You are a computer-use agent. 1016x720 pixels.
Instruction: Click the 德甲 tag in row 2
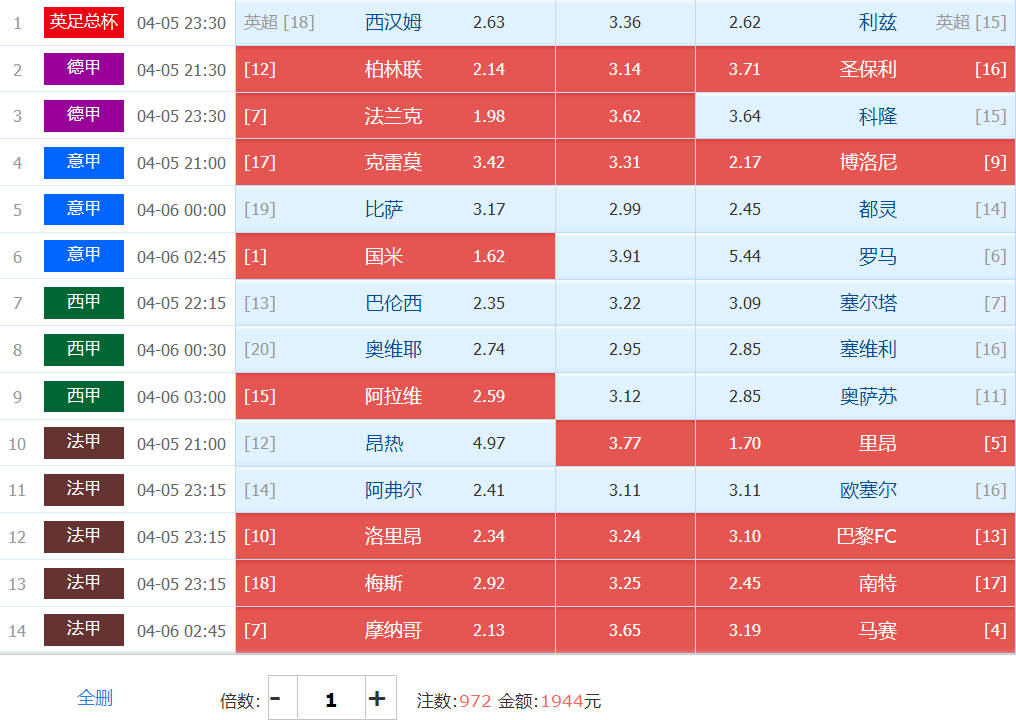click(84, 69)
